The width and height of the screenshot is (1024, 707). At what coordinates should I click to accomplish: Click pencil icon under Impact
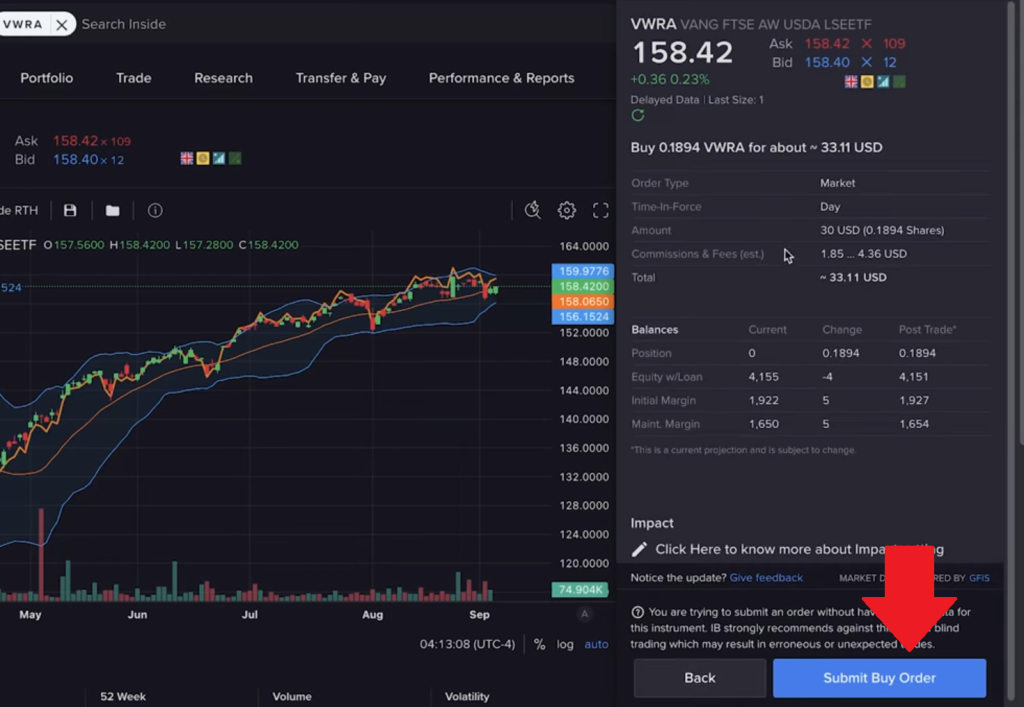[x=639, y=550]
